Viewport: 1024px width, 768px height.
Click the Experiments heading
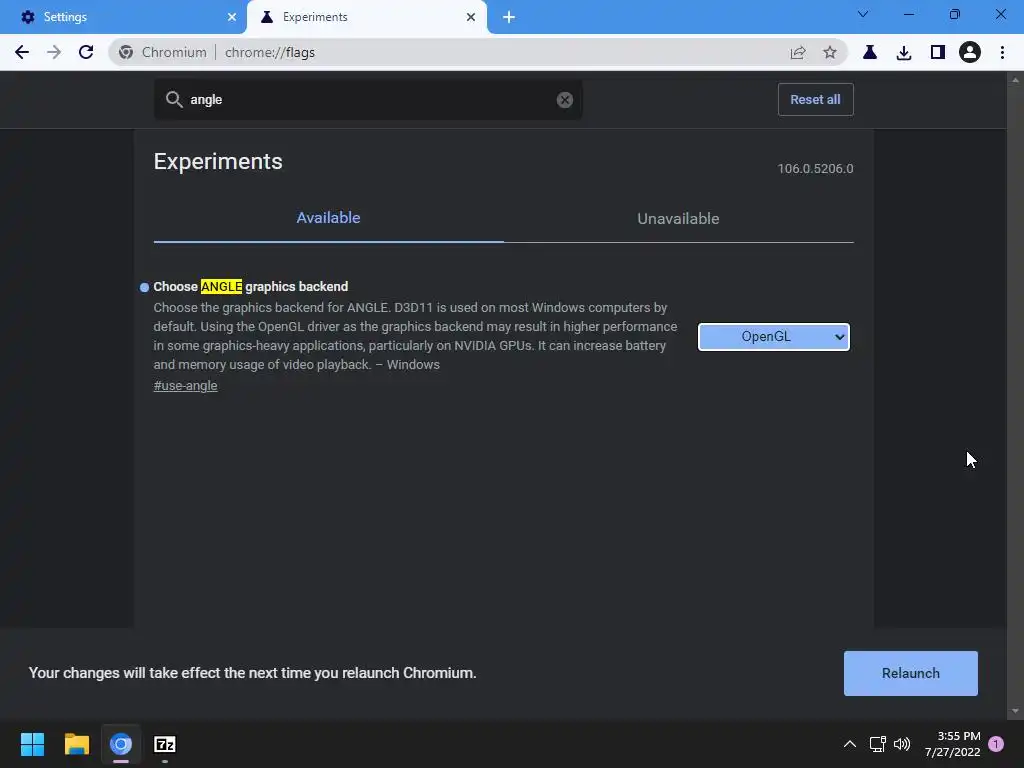click(218, 161)
